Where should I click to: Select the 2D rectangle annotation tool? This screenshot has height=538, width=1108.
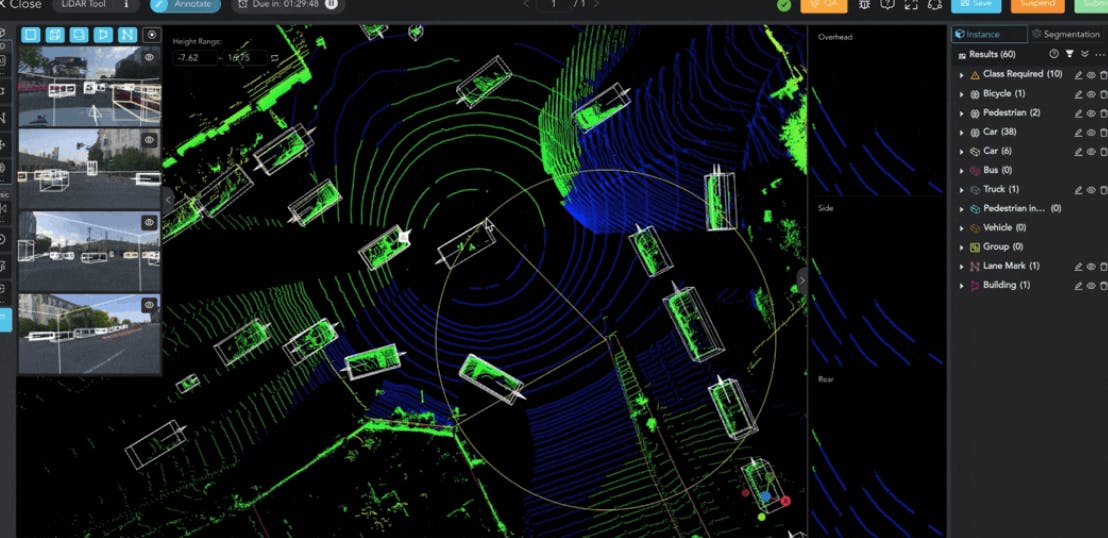pyautogui.click(x=30, y=35)
